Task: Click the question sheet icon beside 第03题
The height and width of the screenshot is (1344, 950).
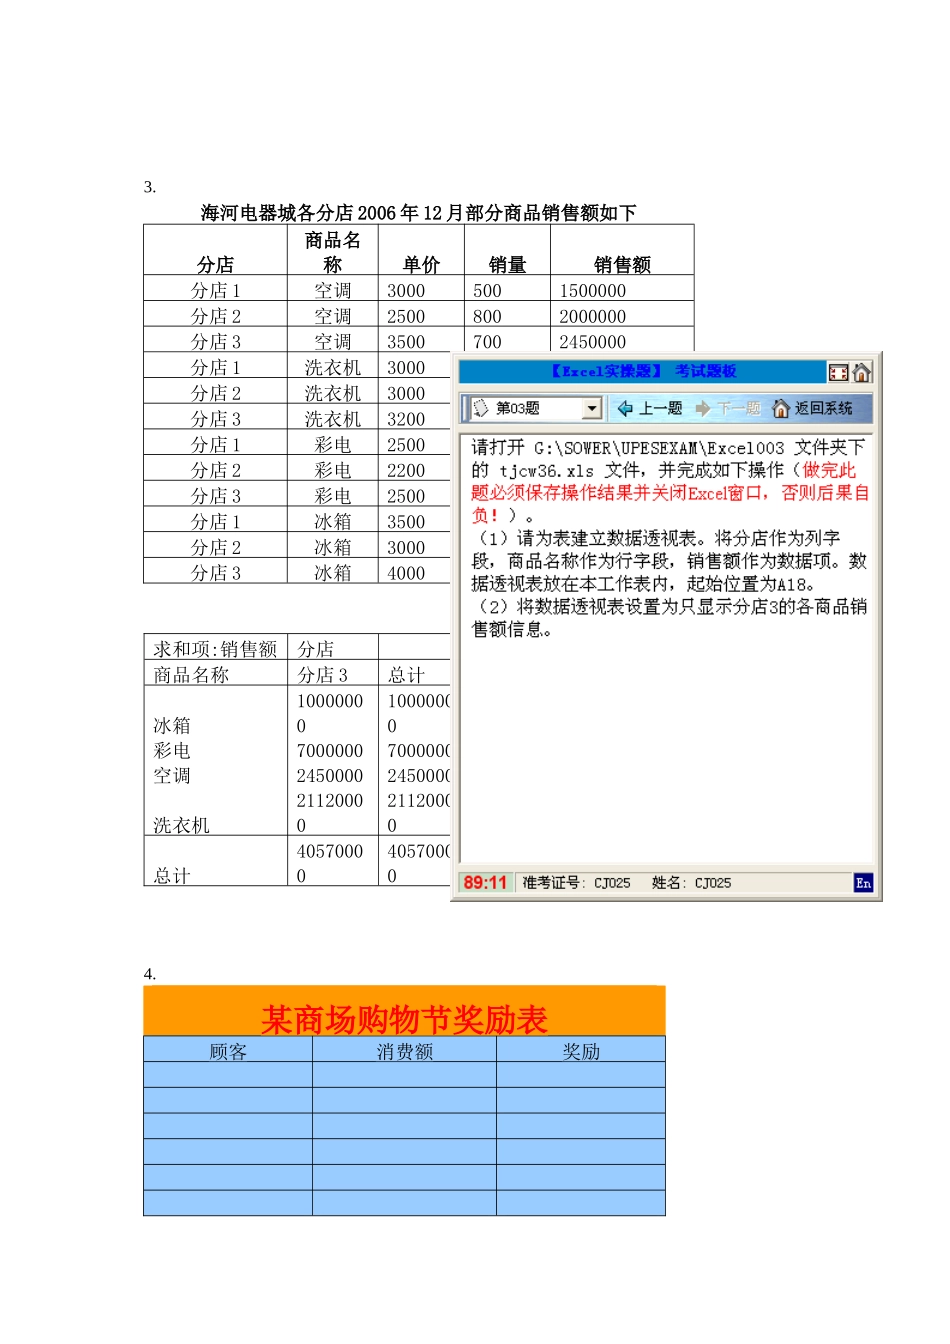Action: click(x=481, y=408)
